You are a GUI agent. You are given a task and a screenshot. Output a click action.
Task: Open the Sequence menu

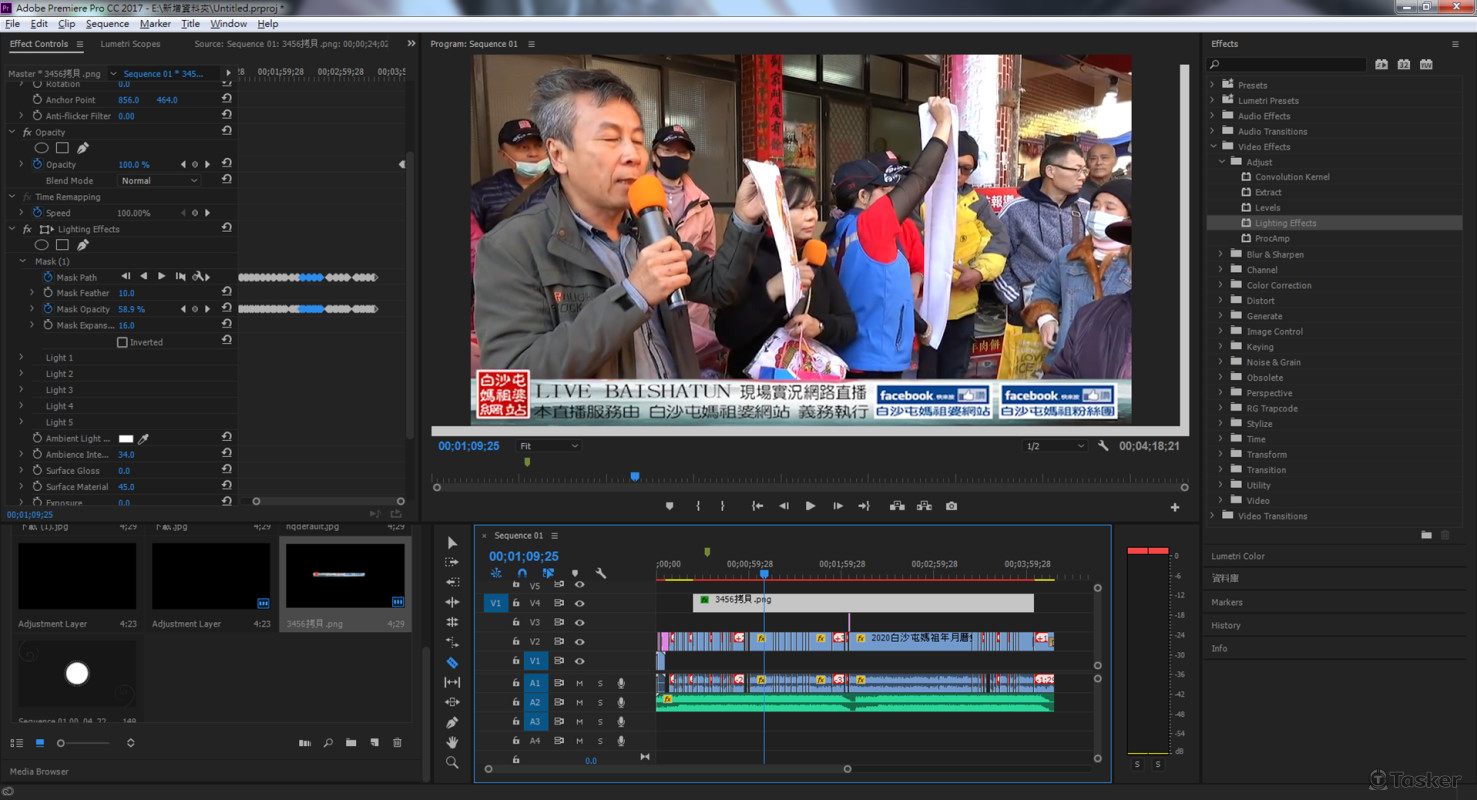click(107, 23)
